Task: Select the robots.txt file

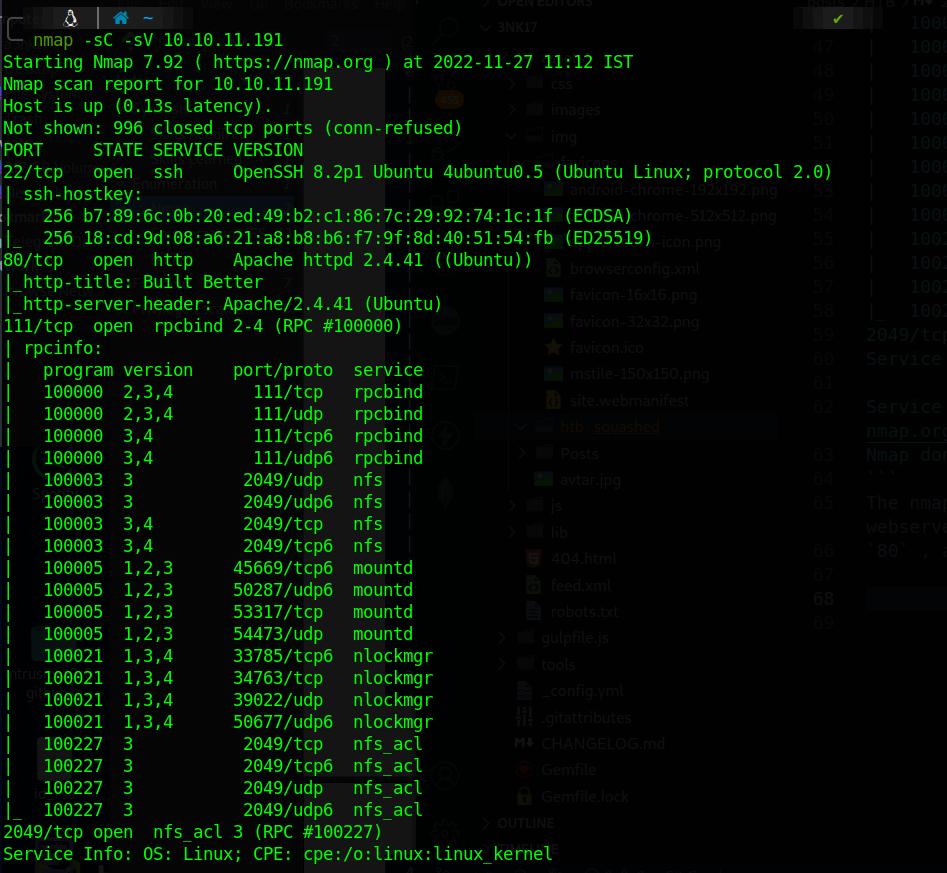Action: pyautogui.click(x=584, y=611)
